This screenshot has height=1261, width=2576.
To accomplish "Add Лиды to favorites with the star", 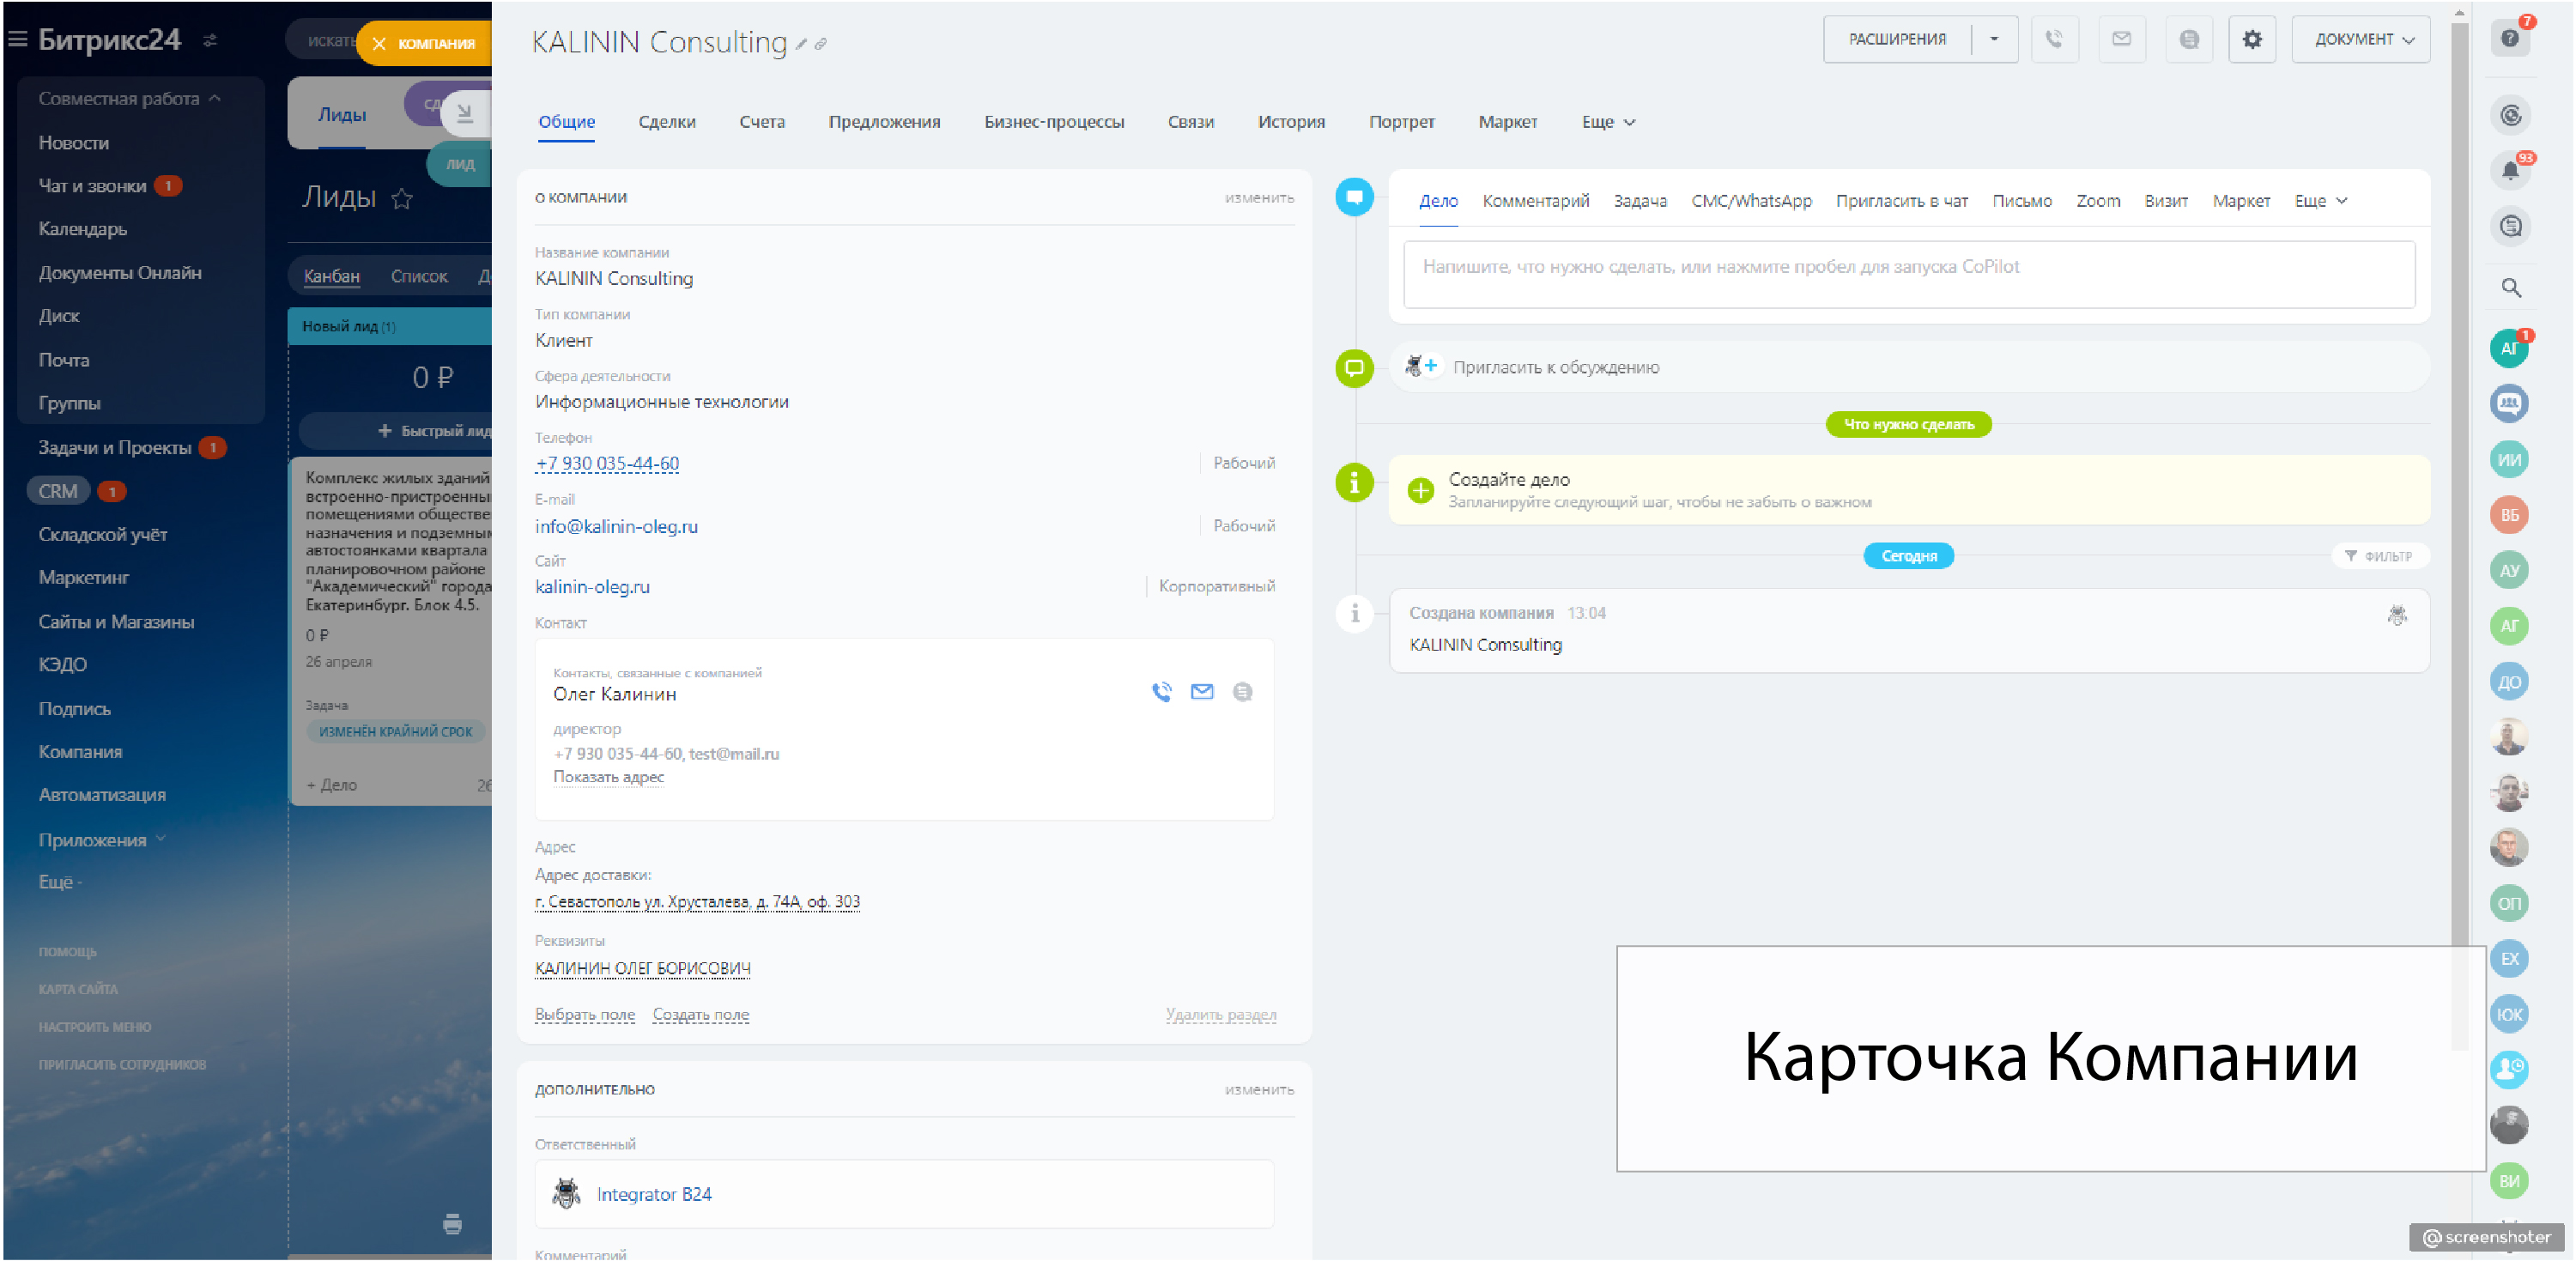I will point(402,198).
